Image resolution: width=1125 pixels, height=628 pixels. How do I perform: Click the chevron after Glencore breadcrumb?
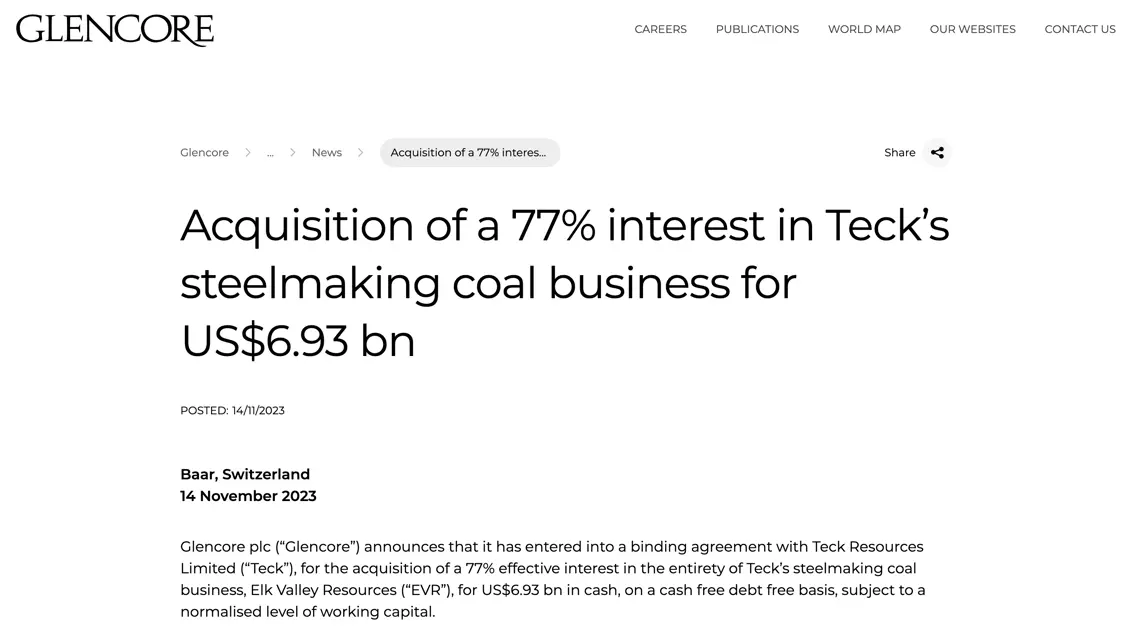click(248, 152)
